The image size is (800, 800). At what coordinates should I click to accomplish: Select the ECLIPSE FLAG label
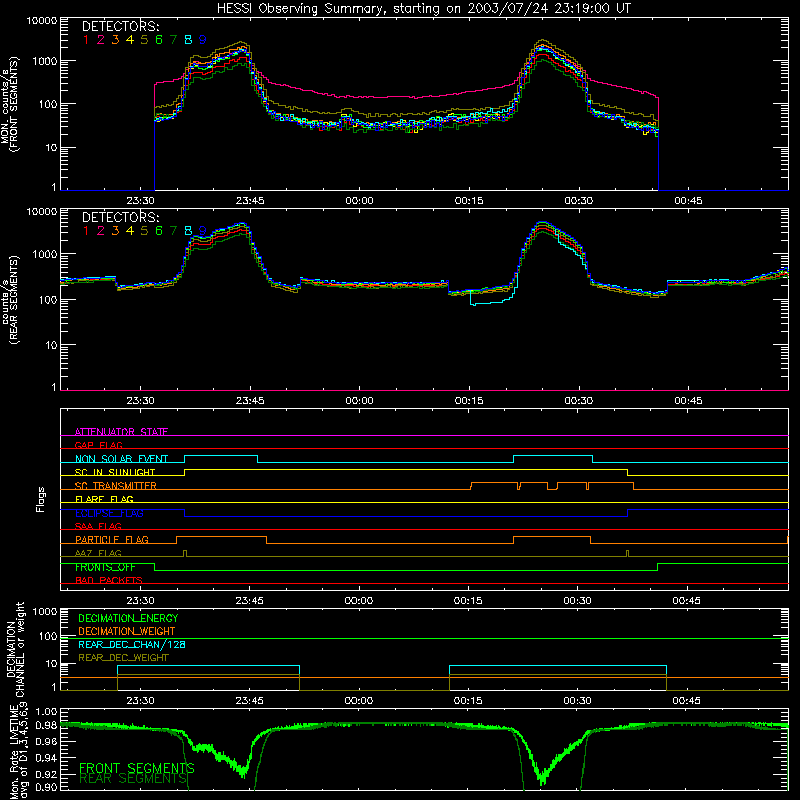point(109,513)
